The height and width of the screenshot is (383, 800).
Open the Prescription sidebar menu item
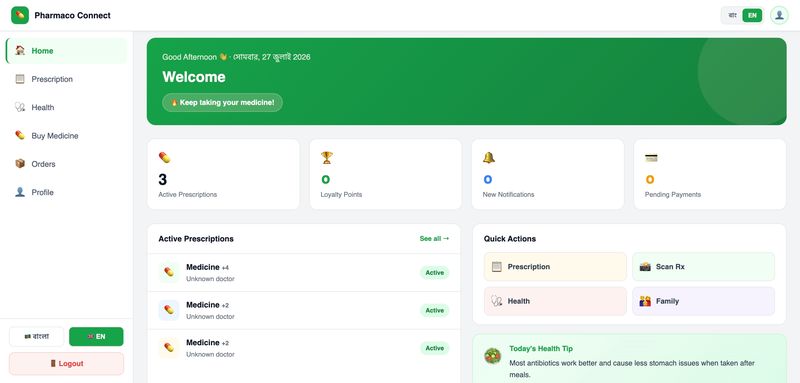[66, 79]
